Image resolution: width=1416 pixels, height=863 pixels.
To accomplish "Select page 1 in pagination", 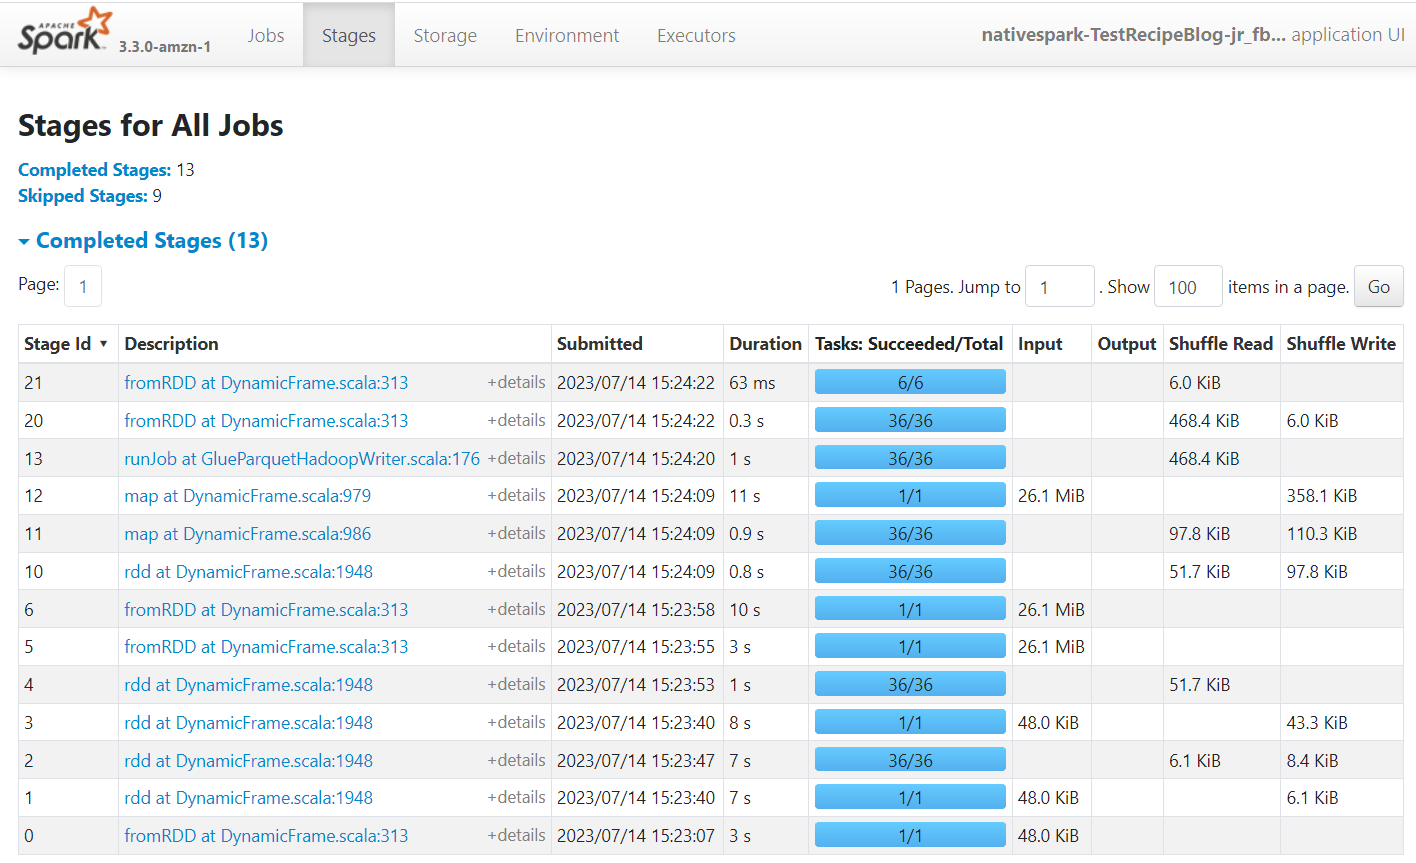I will [83, 287].
